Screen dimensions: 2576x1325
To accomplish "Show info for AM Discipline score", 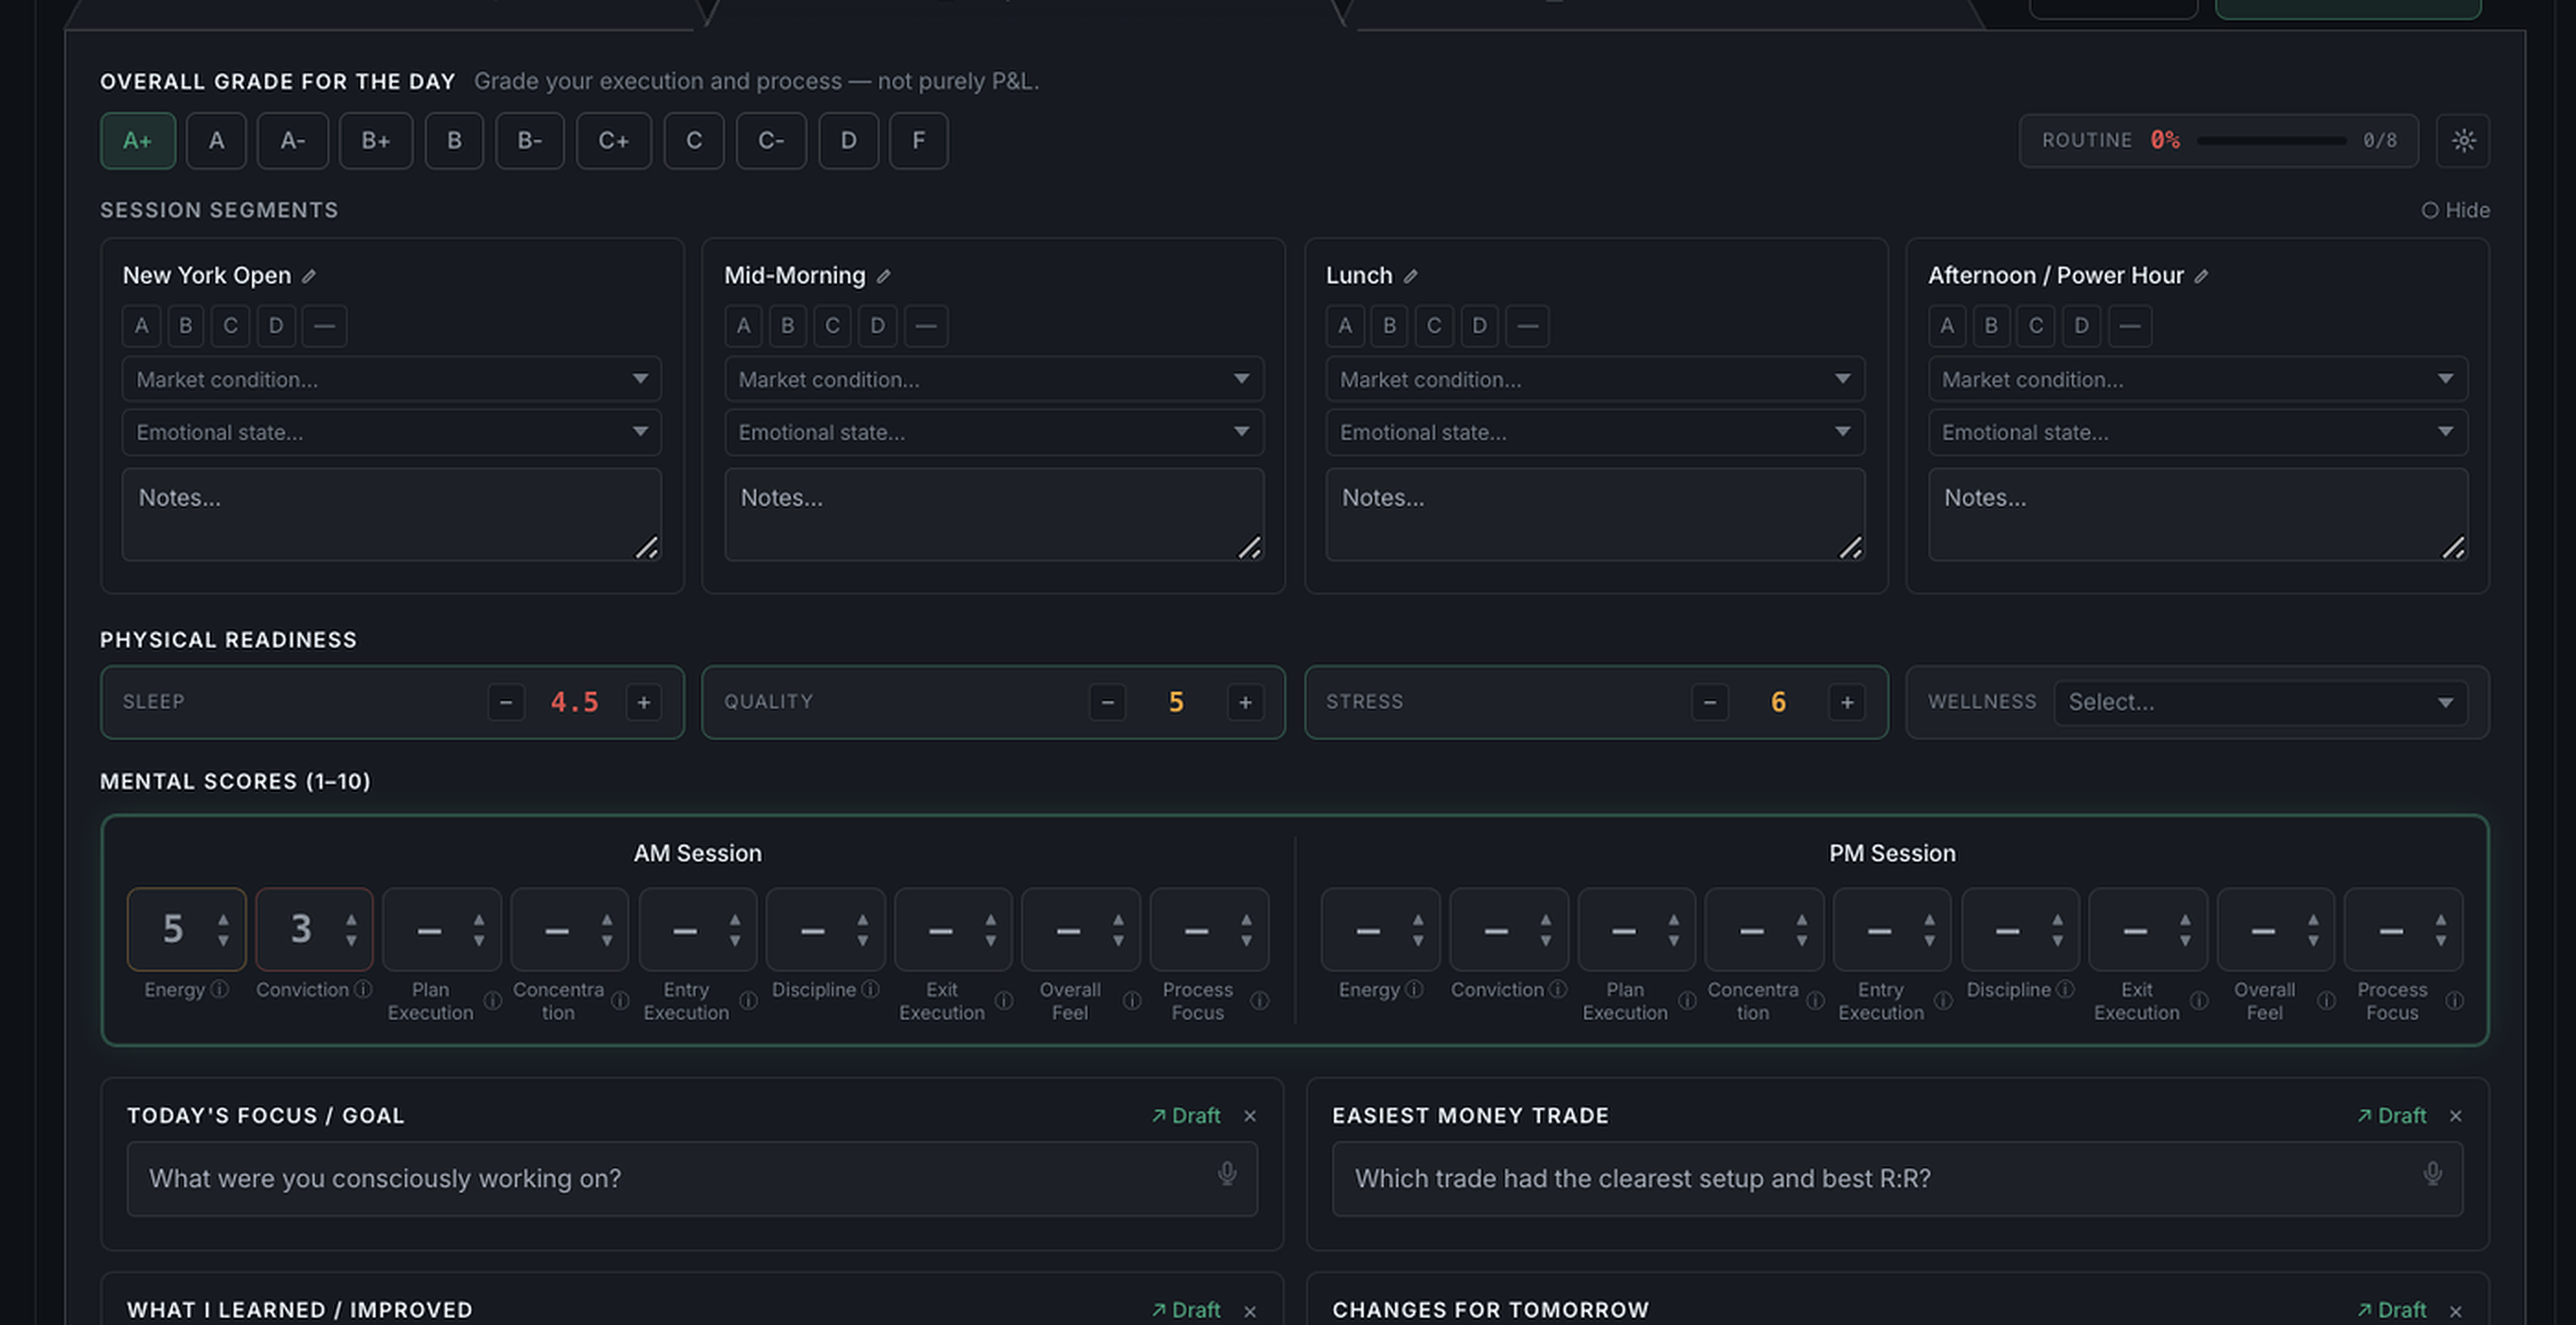I will pos(871,989).
